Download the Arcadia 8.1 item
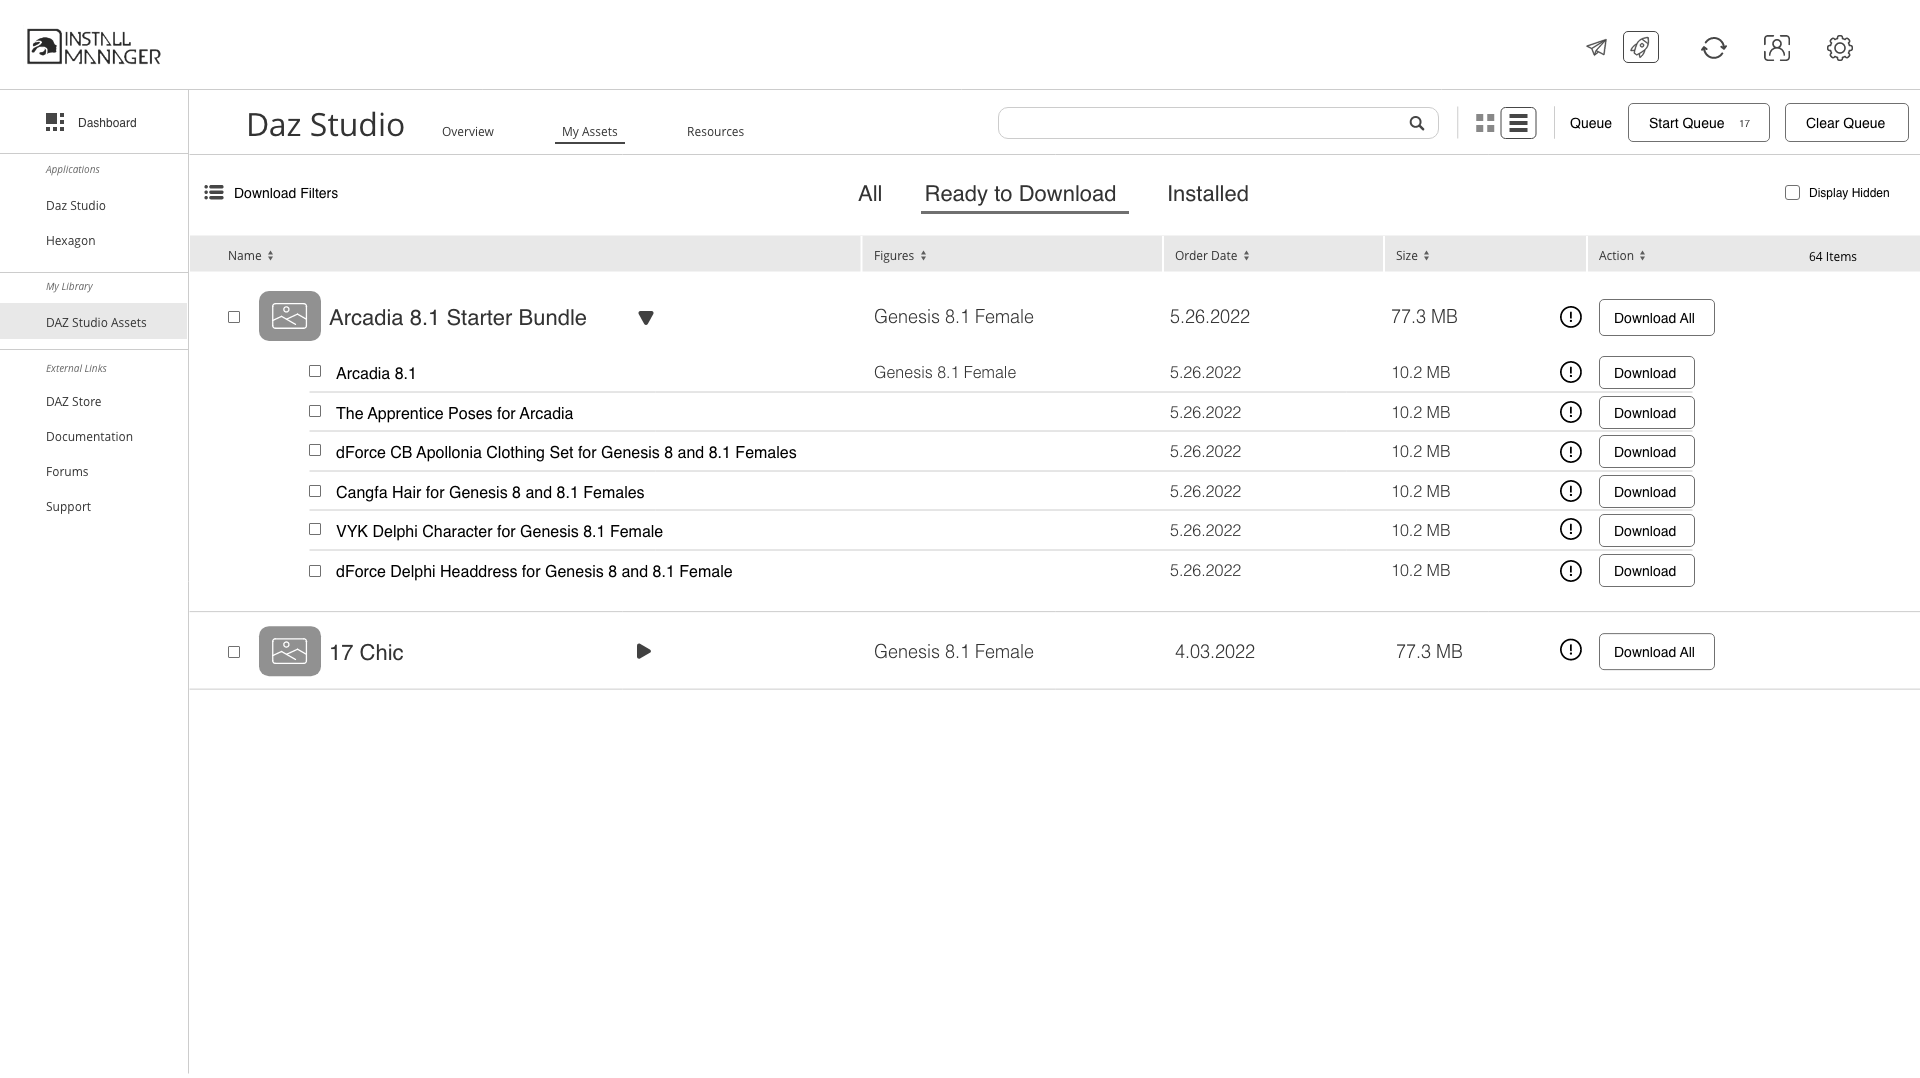The width and height of the screenshot is (1920, 1078). 1646,373
